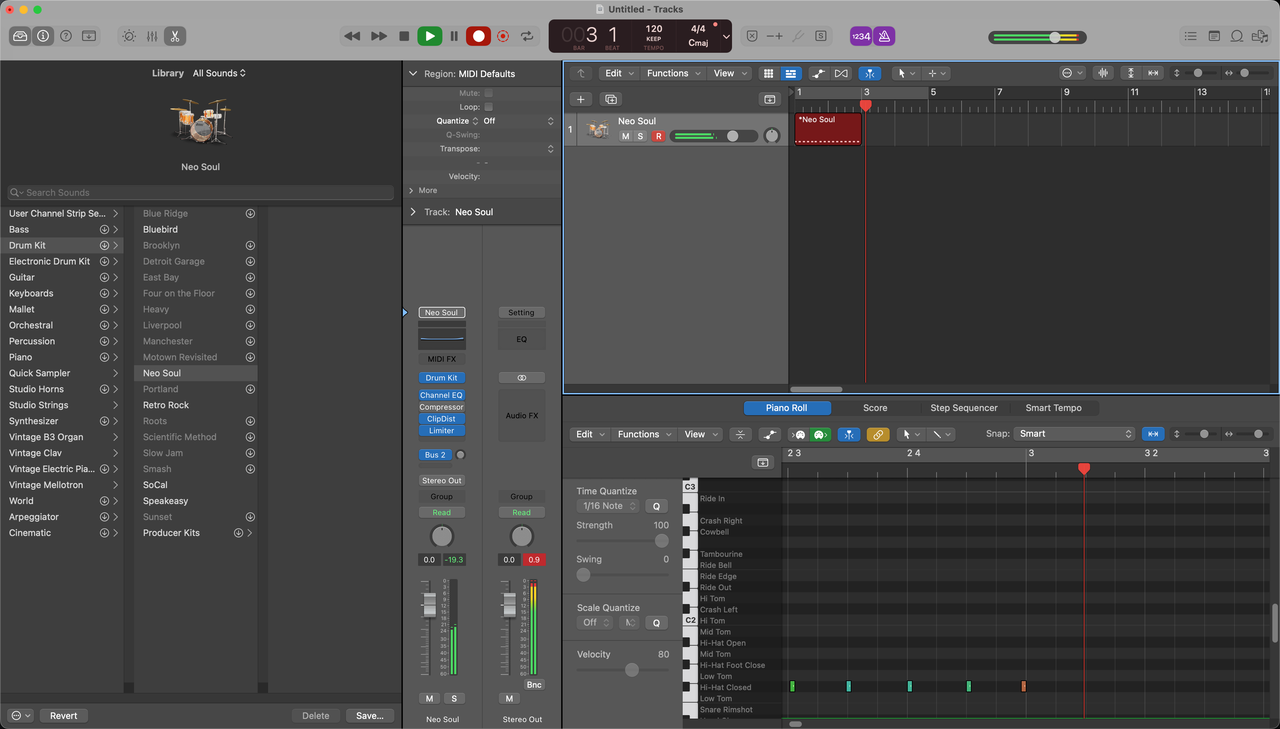Toggle the Cycle loop button
The height and width of the screenshot is (729, 1280).
[527, 36]
